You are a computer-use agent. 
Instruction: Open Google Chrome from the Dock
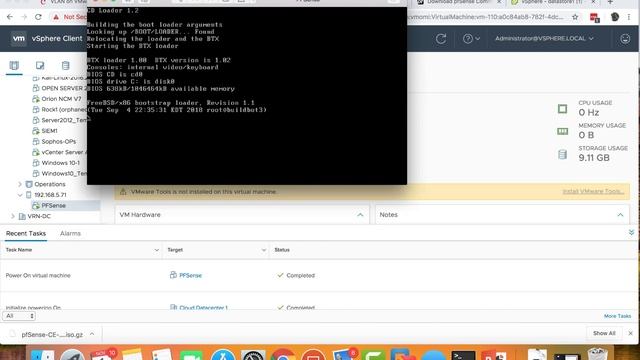click(282, 355)
